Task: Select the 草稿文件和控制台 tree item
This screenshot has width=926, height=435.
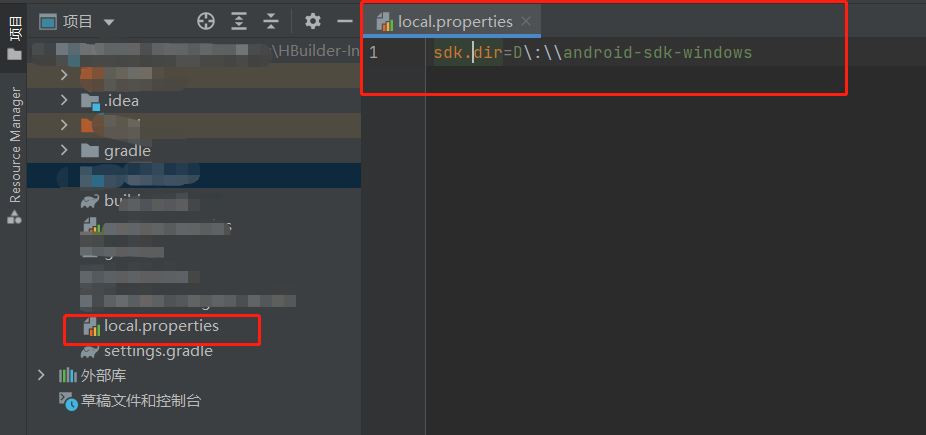Action: 141,401
